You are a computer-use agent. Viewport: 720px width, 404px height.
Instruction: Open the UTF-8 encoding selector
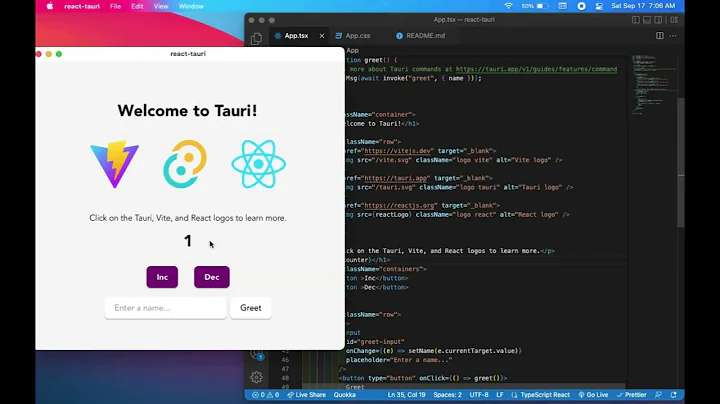pyautogui.click(x=479, y=395)
